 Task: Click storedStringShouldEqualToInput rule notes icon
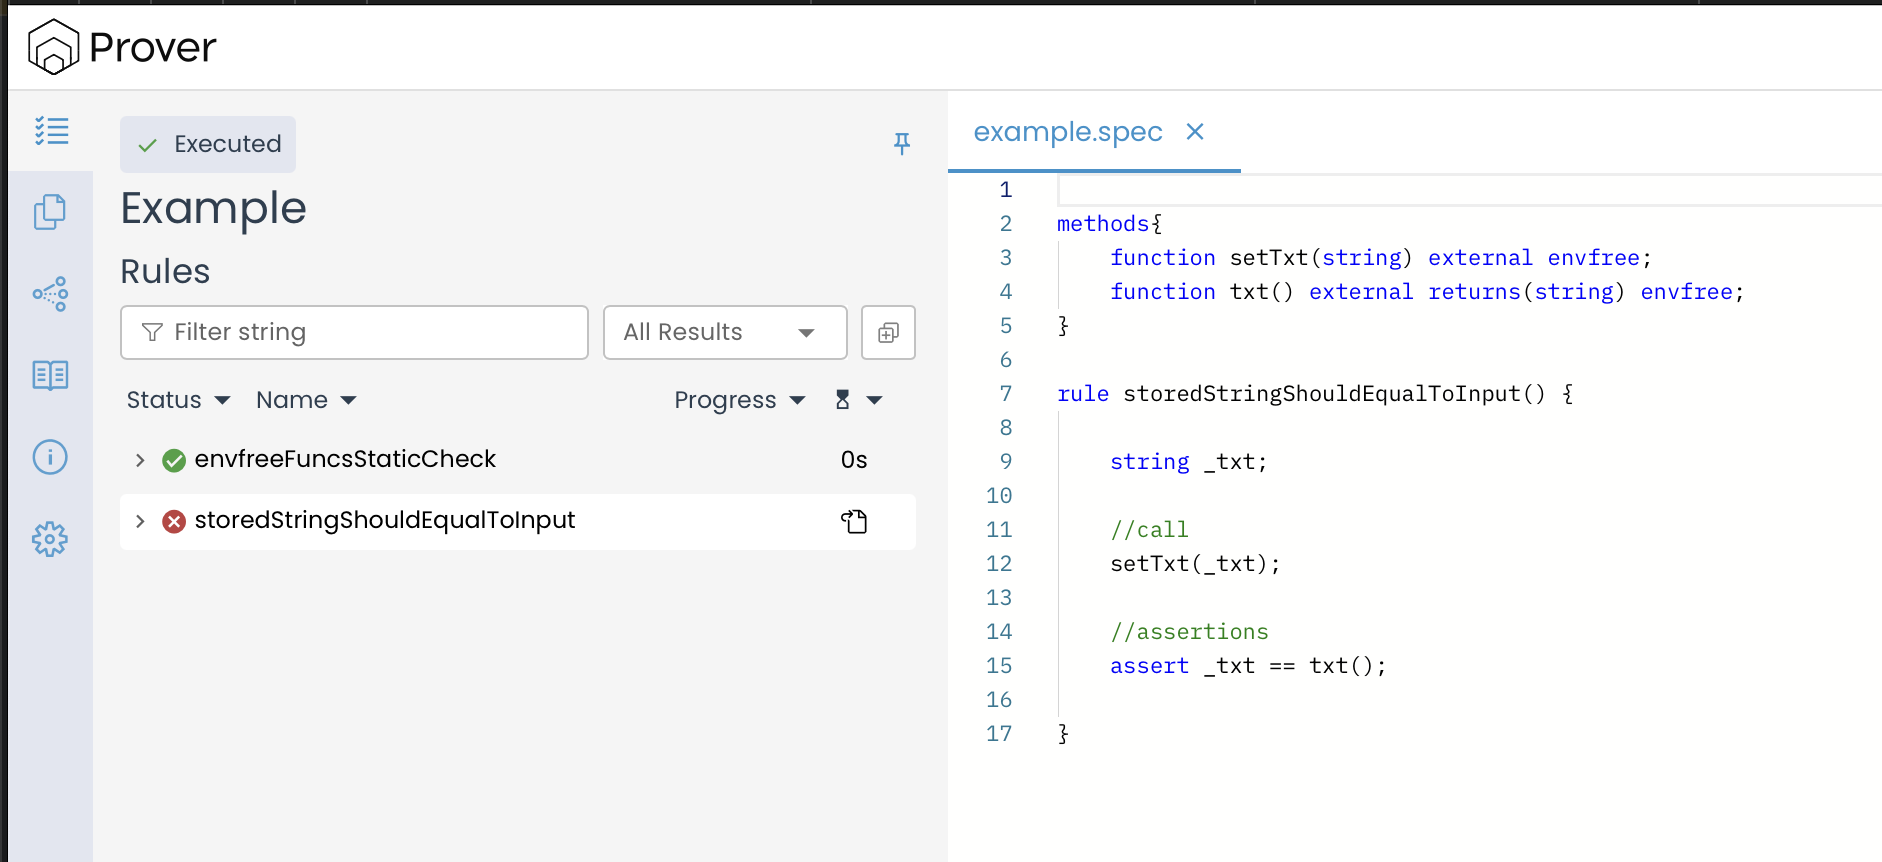click(854, 521)
